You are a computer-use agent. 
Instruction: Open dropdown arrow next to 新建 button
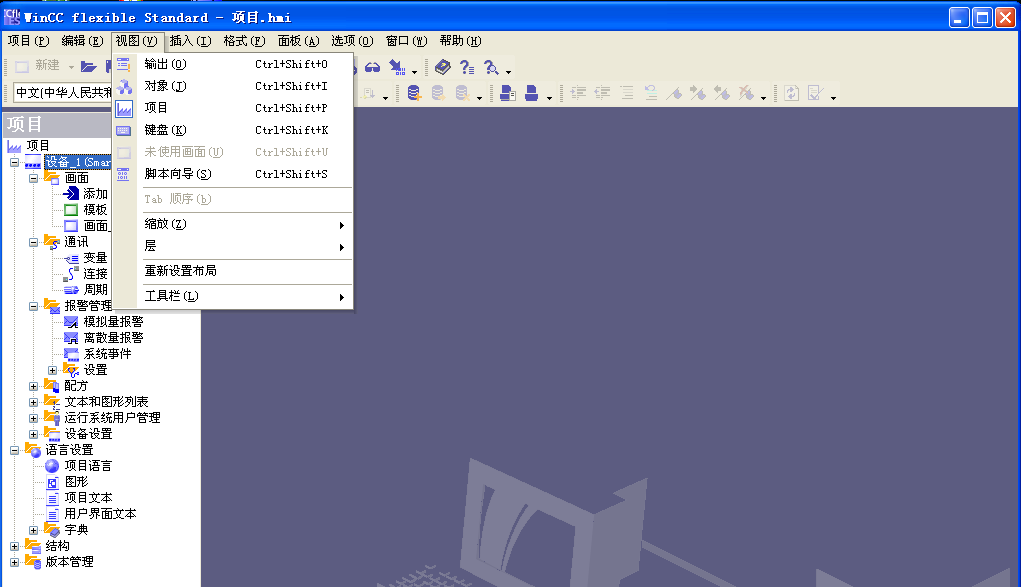pos(71,67)
